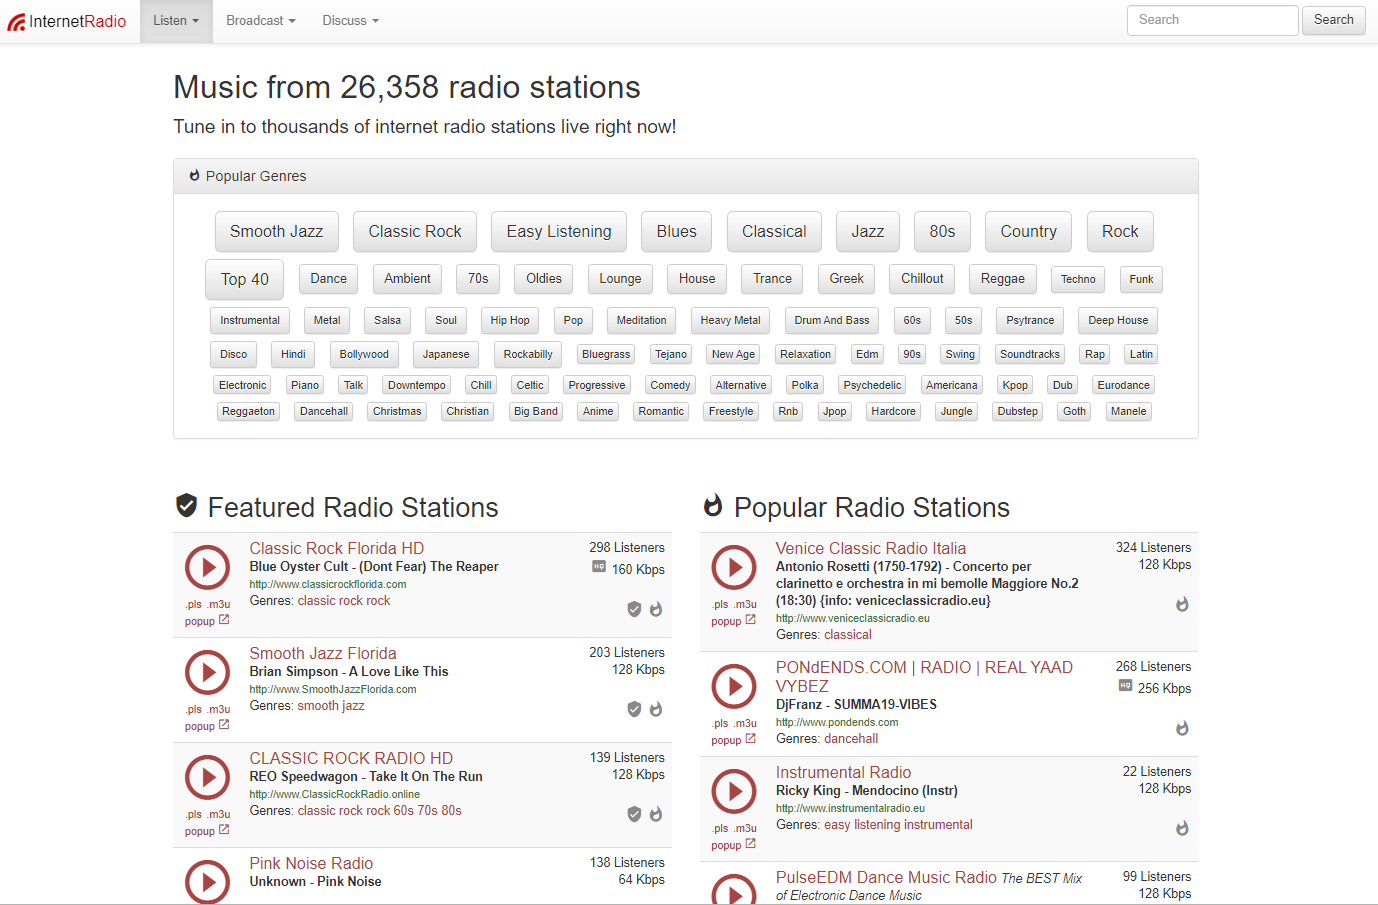Choose the Top 40 genre
1378x905 pixels.
pos(245,279)
